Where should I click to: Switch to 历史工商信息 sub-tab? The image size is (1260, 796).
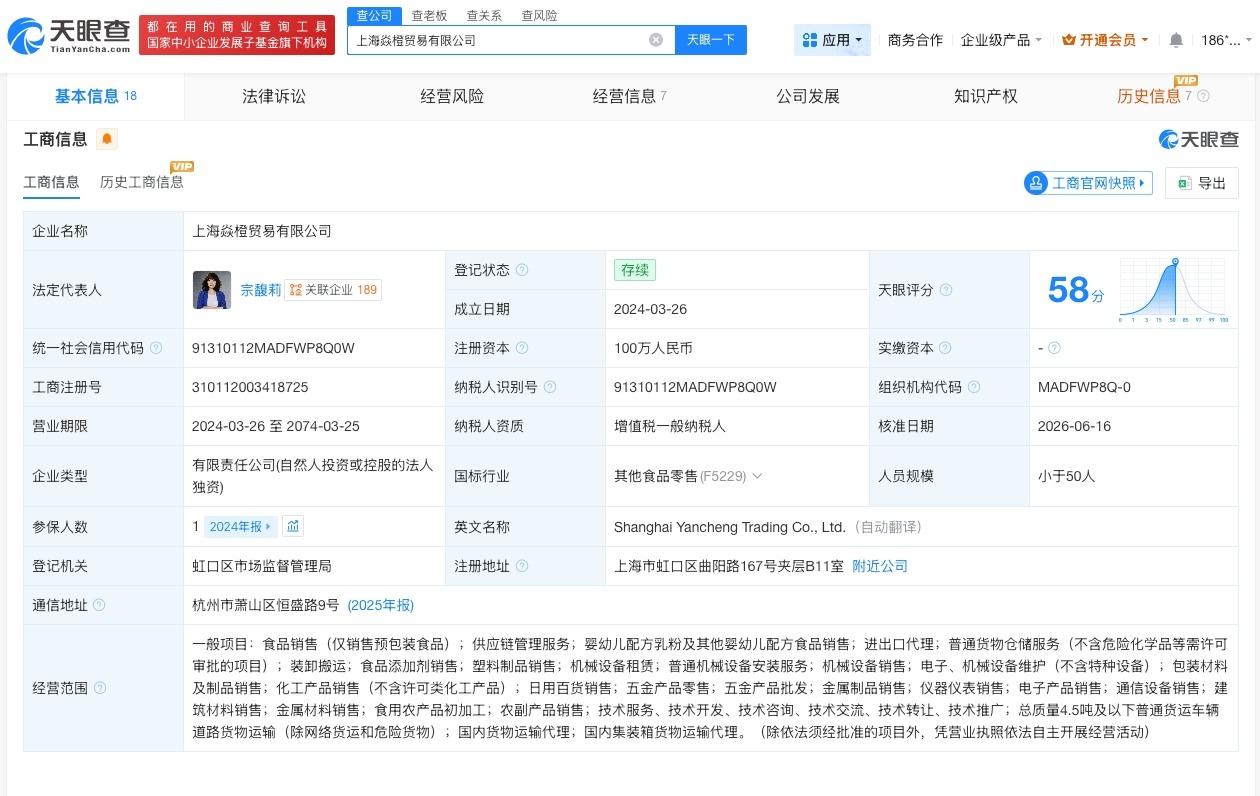(x=142, y=182)
